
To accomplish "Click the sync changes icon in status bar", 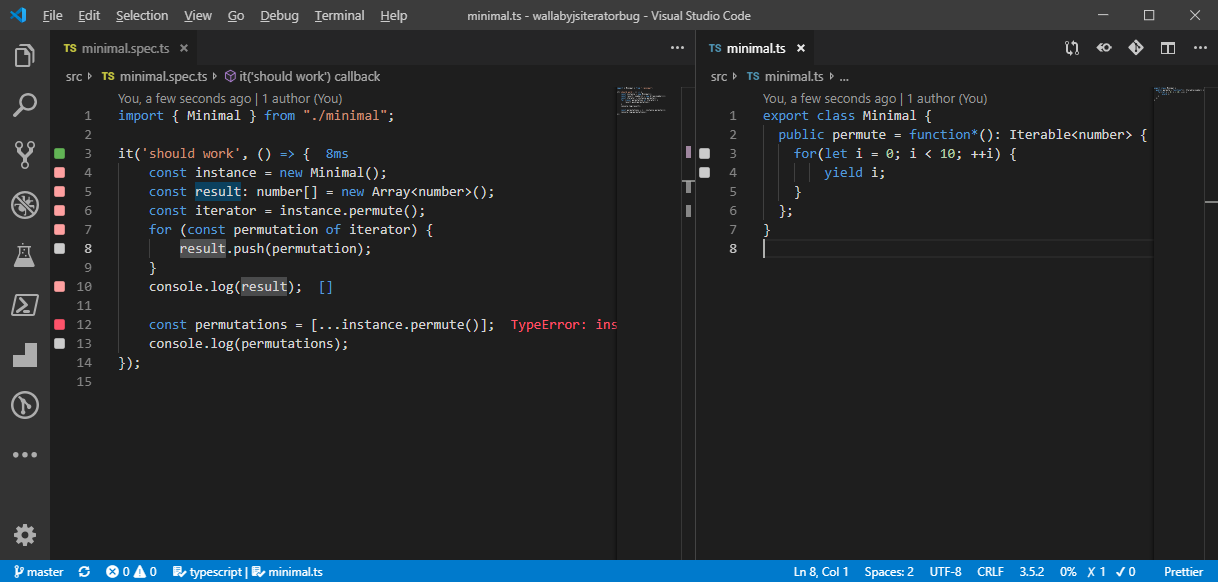I will pos(85,572).
